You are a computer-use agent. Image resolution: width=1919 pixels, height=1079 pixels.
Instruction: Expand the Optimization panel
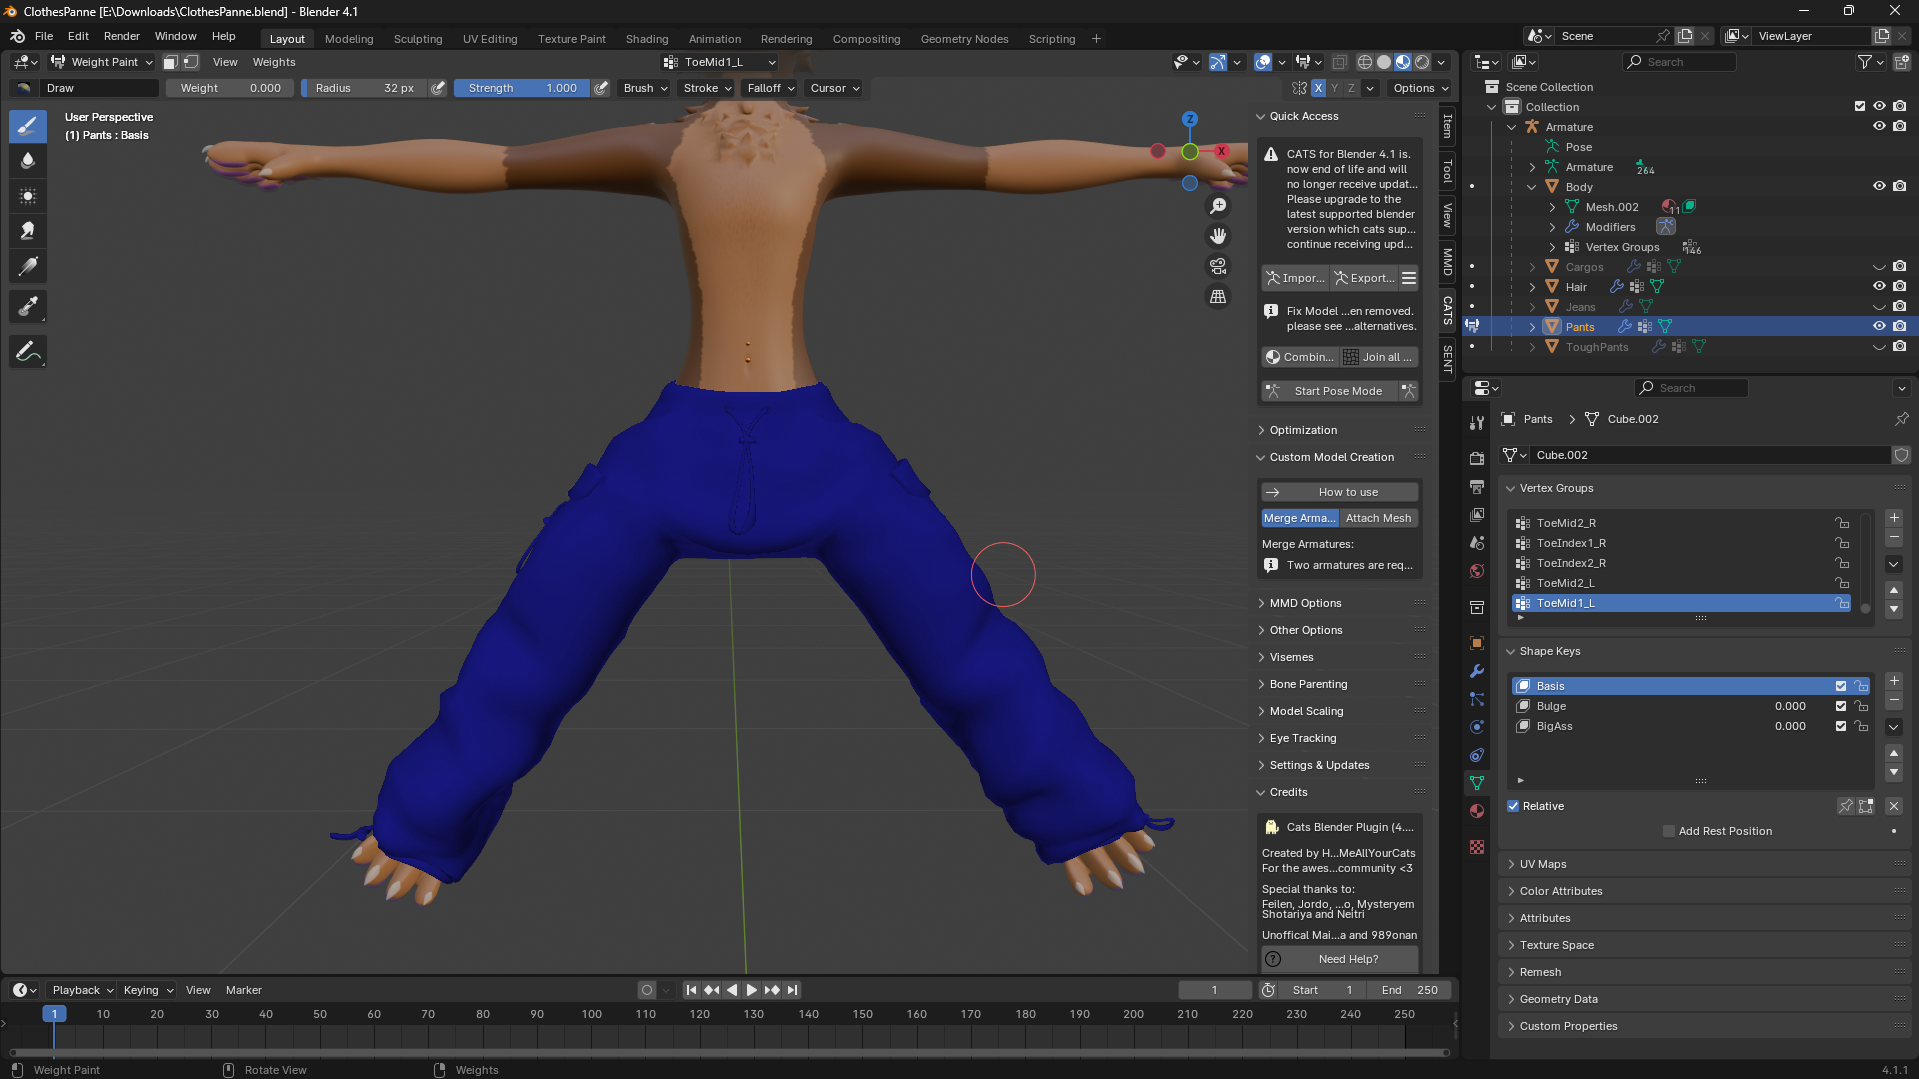(1303, 430)
